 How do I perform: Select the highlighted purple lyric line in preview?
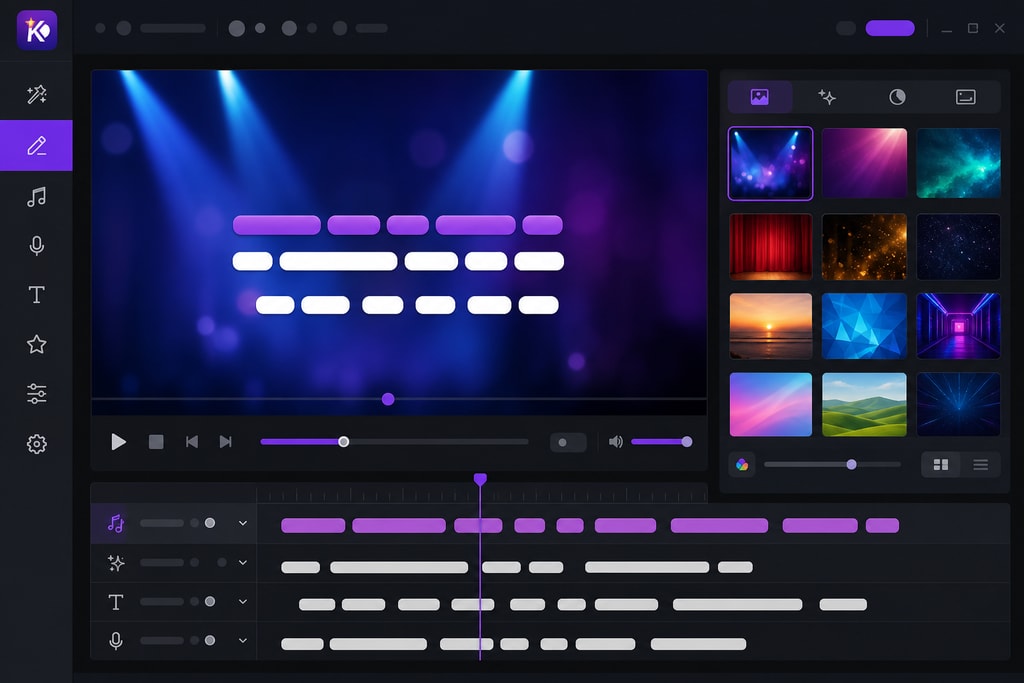(x=398, y=225)
